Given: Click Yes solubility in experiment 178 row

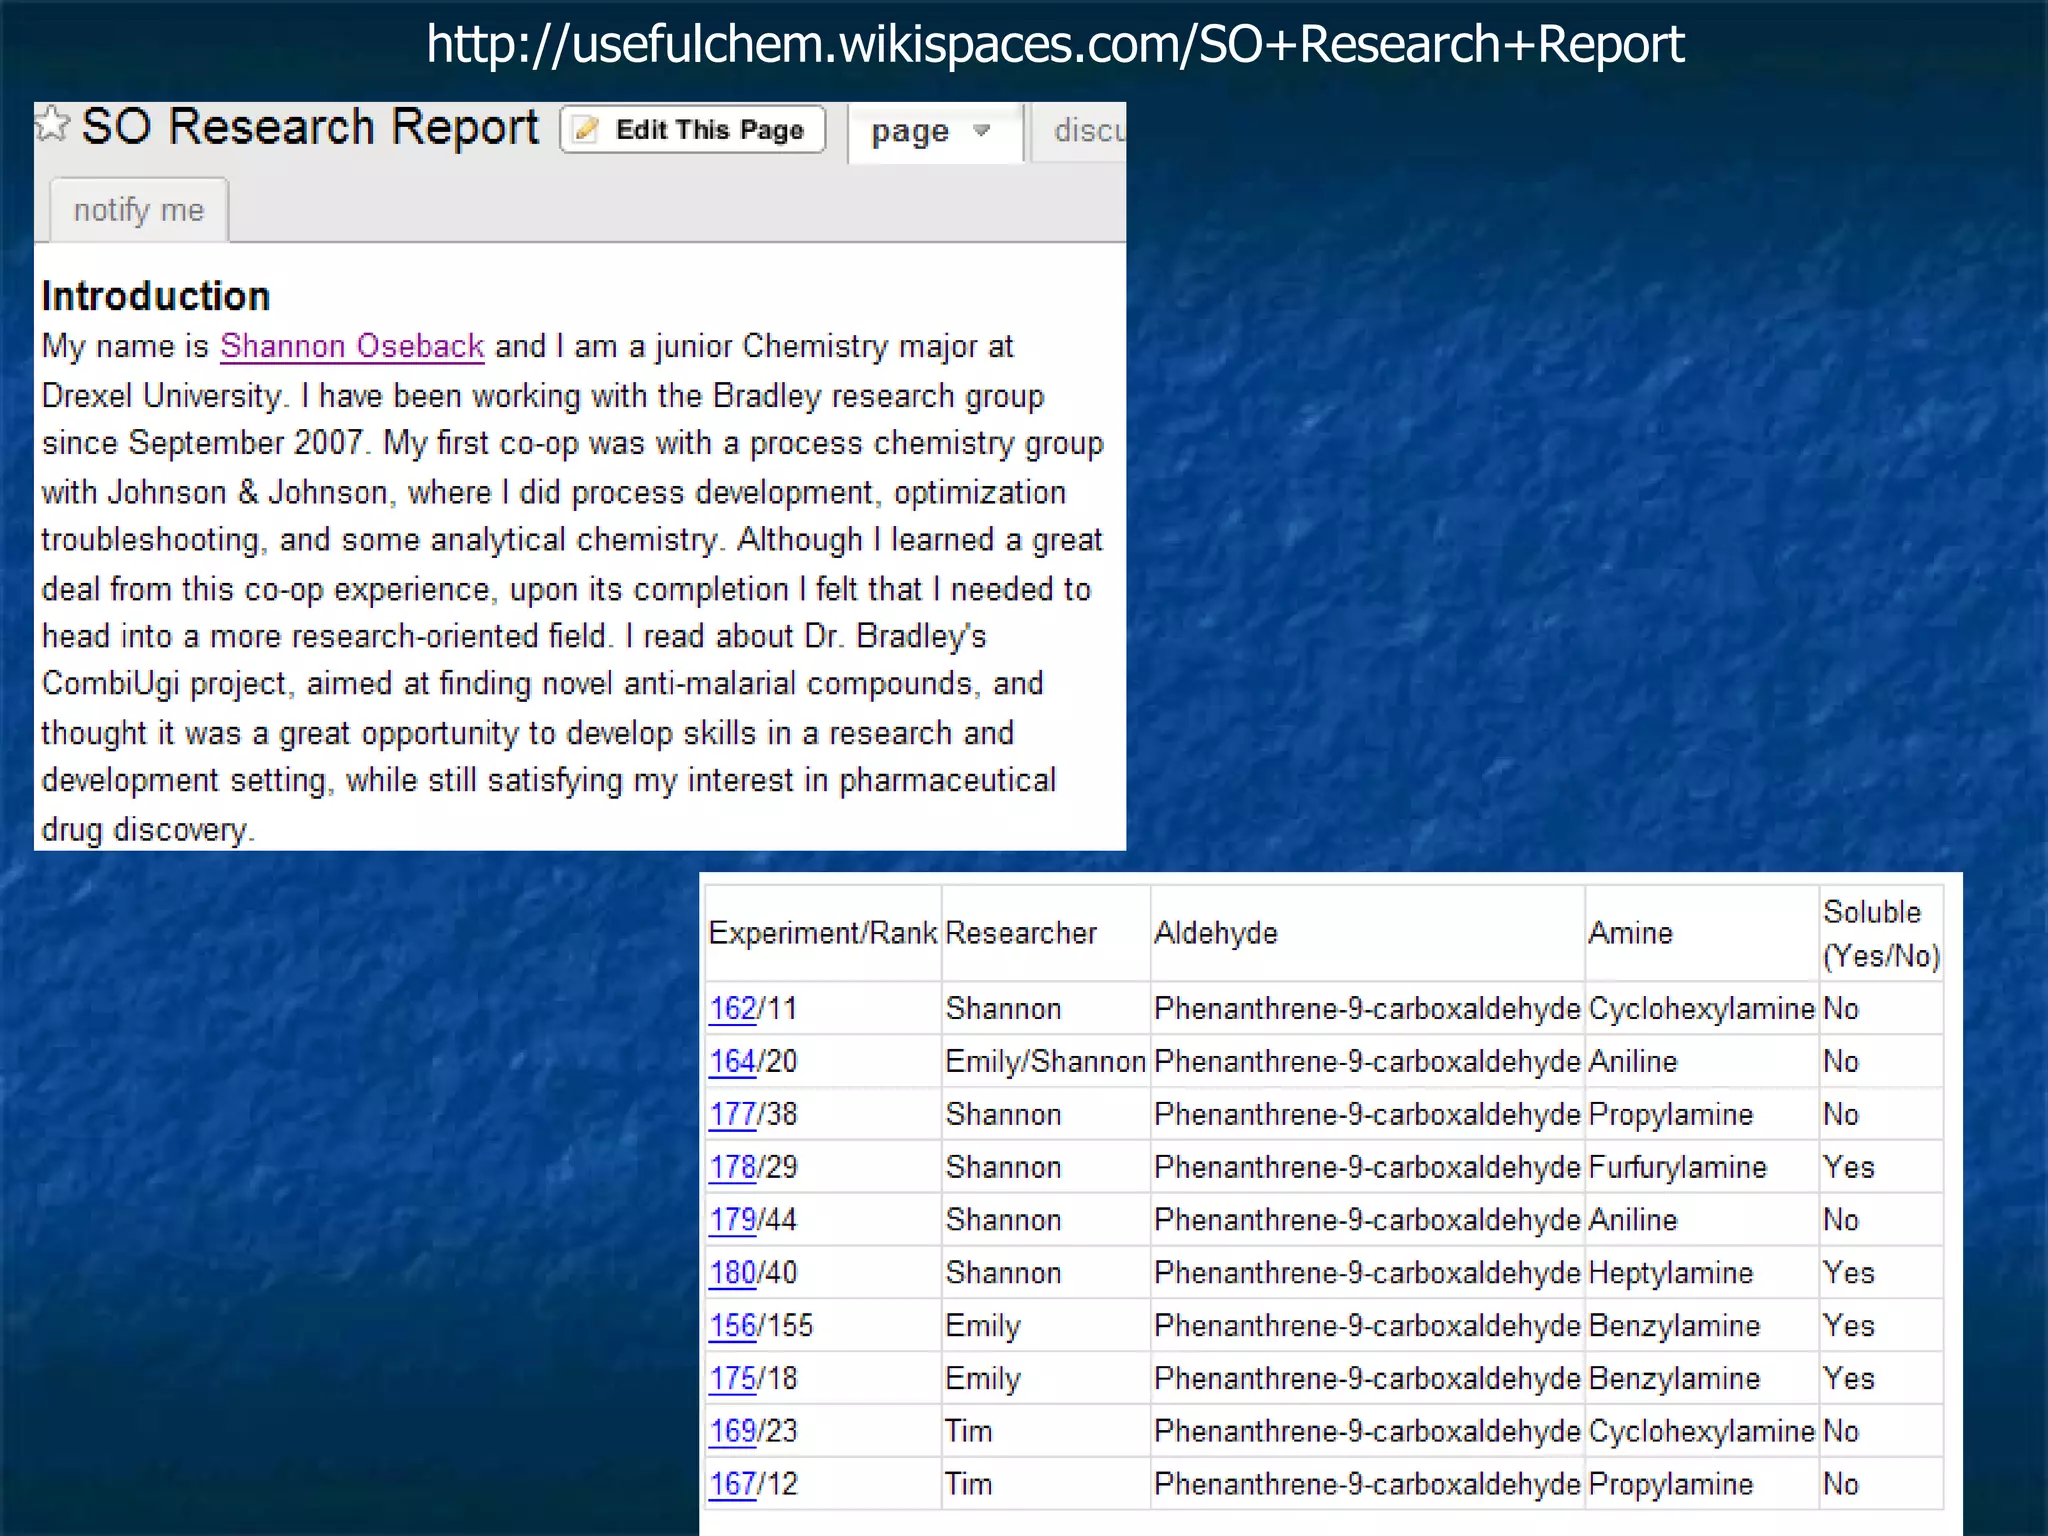Looking at the screenshot, I should tap(1849, 1167).
